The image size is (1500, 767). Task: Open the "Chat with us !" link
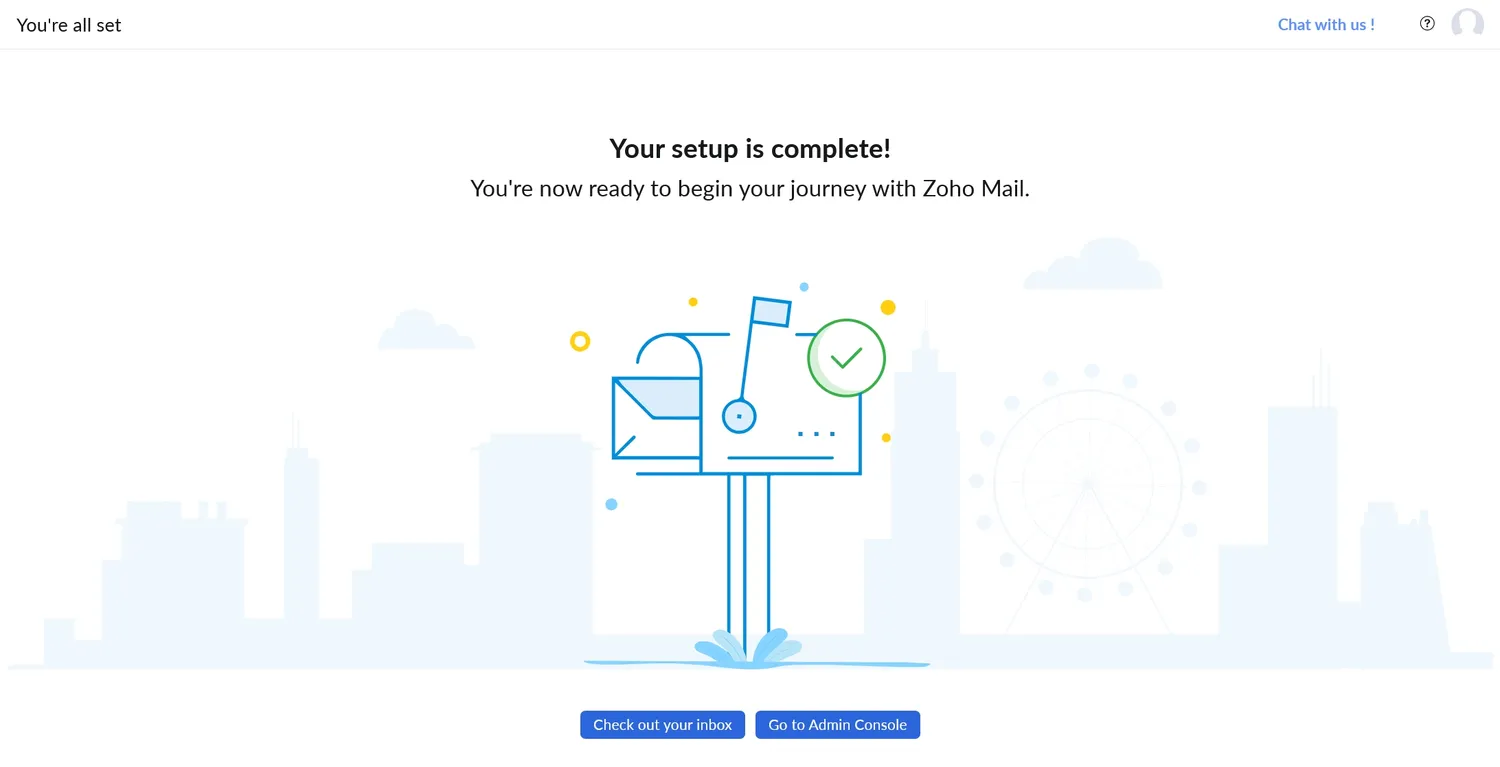(x=1326, y=24)
